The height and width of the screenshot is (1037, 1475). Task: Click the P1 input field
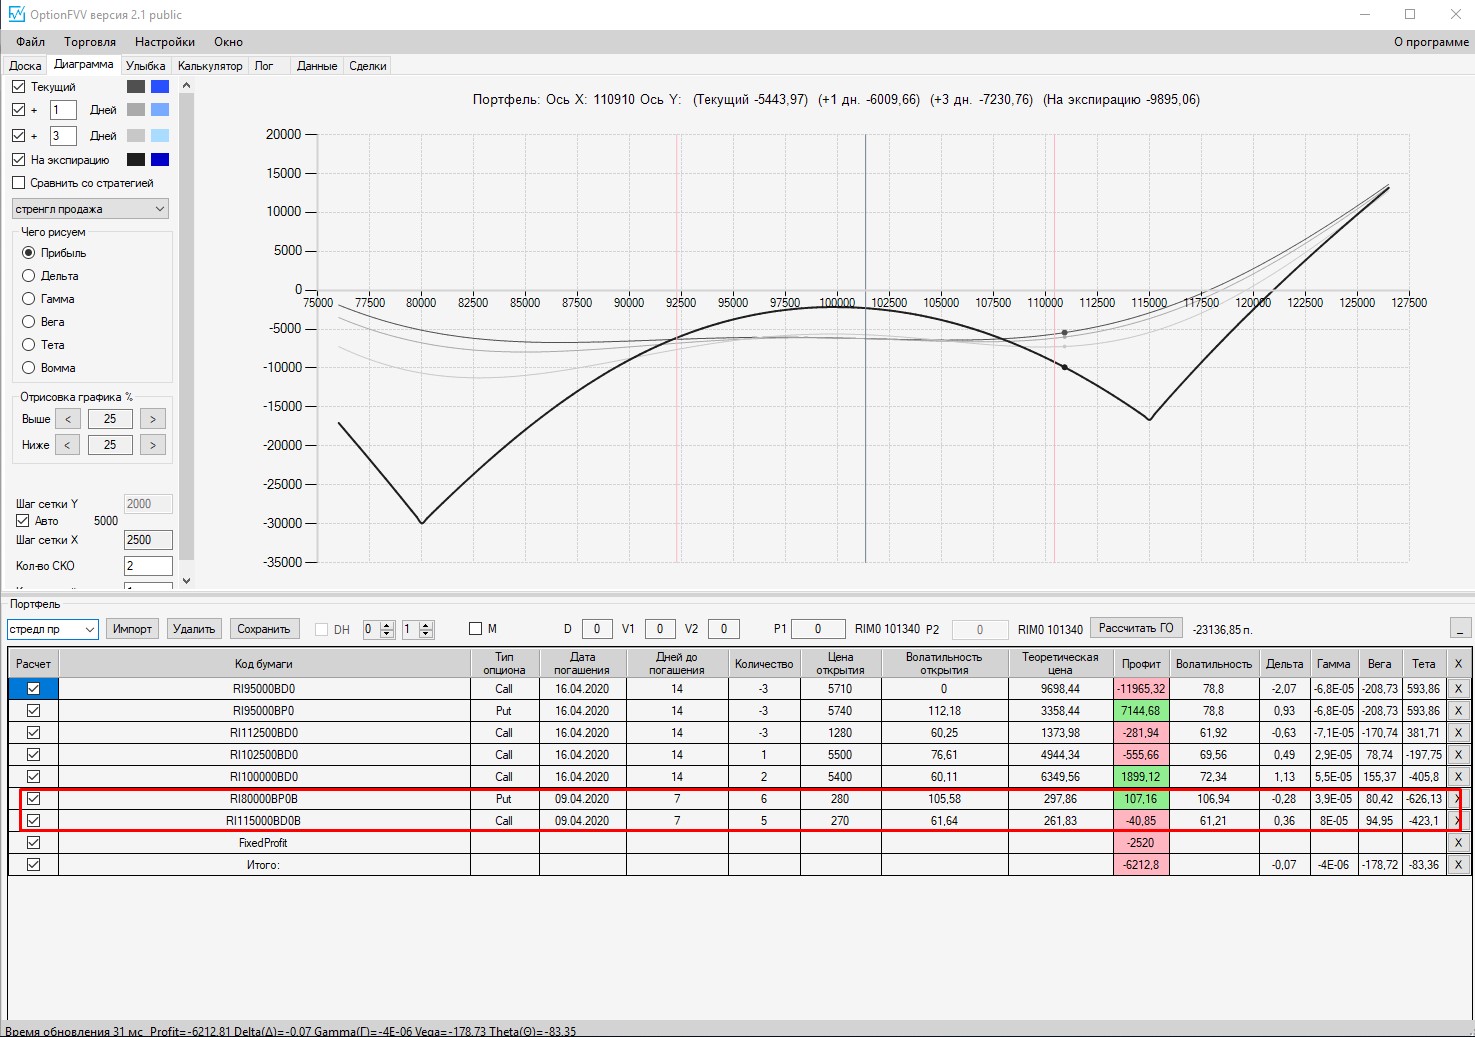(x=818, y=629)
